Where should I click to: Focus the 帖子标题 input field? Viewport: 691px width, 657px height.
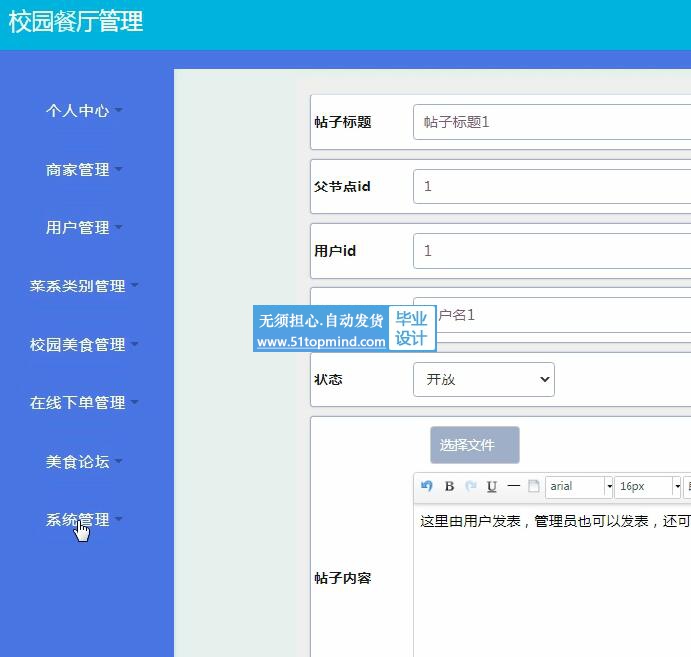point(552,122)
